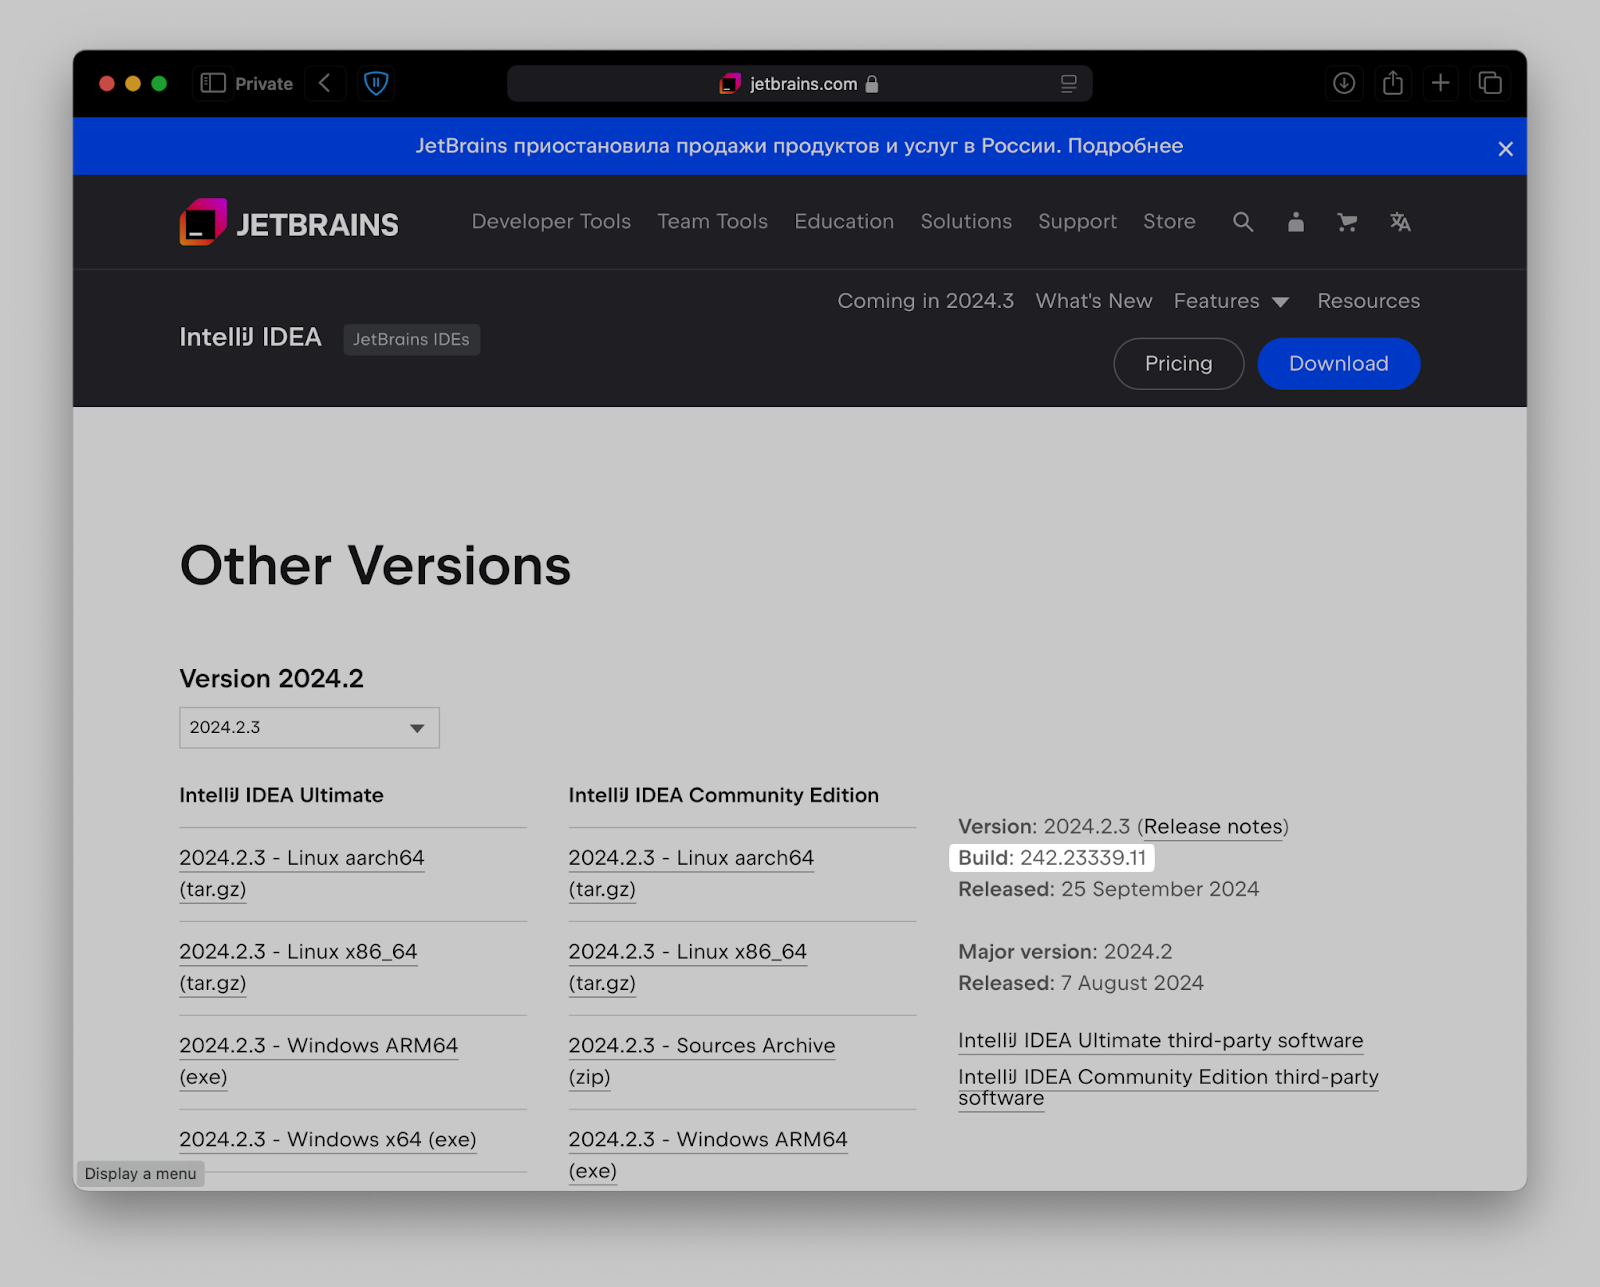
Task: Download Ultimate 2024.2.3 Linux x86_64 tar.gz
Action: tap(298, 967)
